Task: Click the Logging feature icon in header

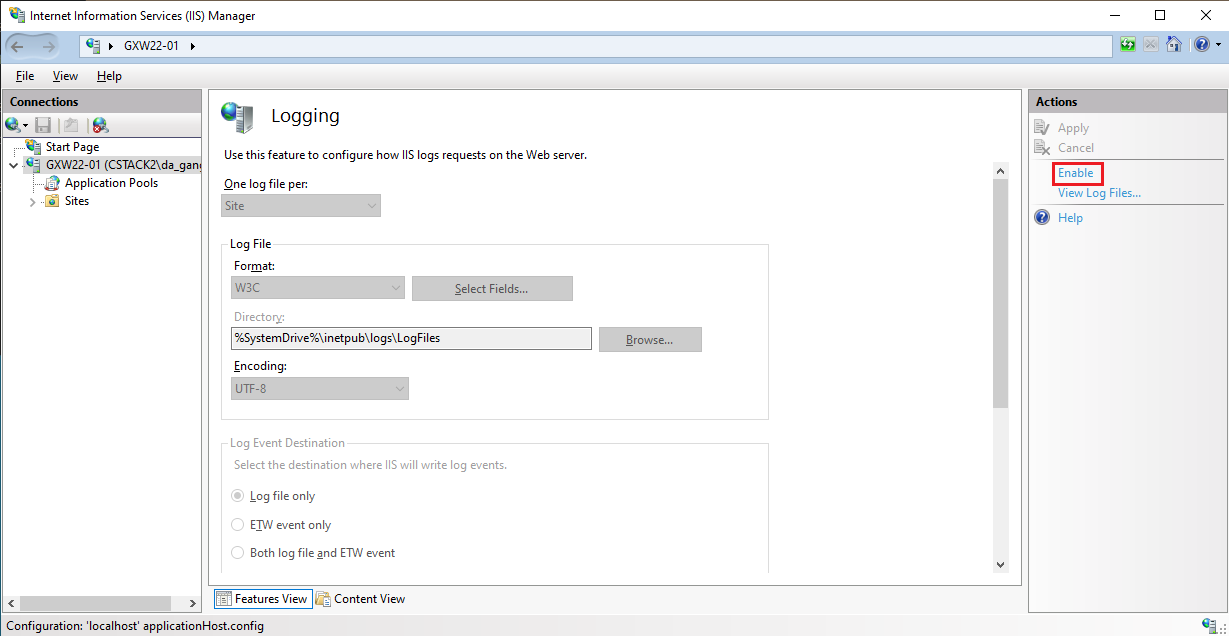Action: pos(237,117)
